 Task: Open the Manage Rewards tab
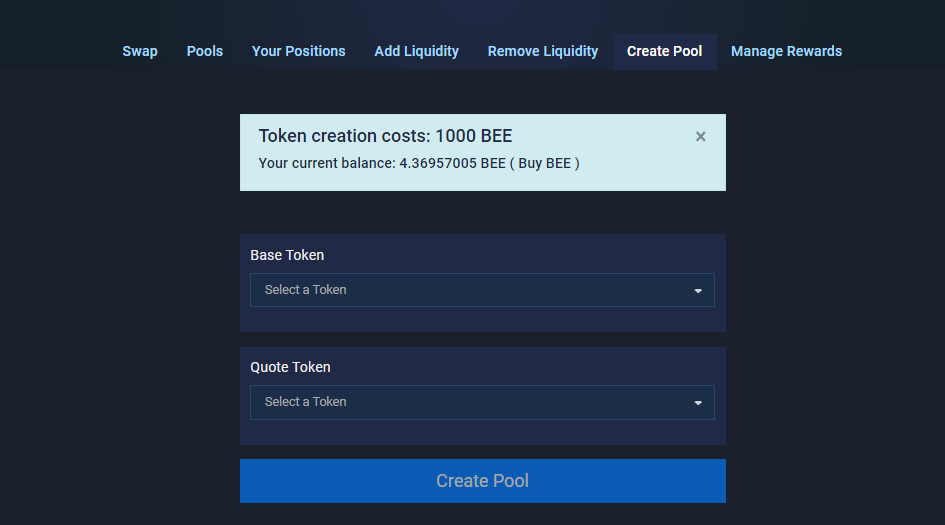click(x=786, y=51)
